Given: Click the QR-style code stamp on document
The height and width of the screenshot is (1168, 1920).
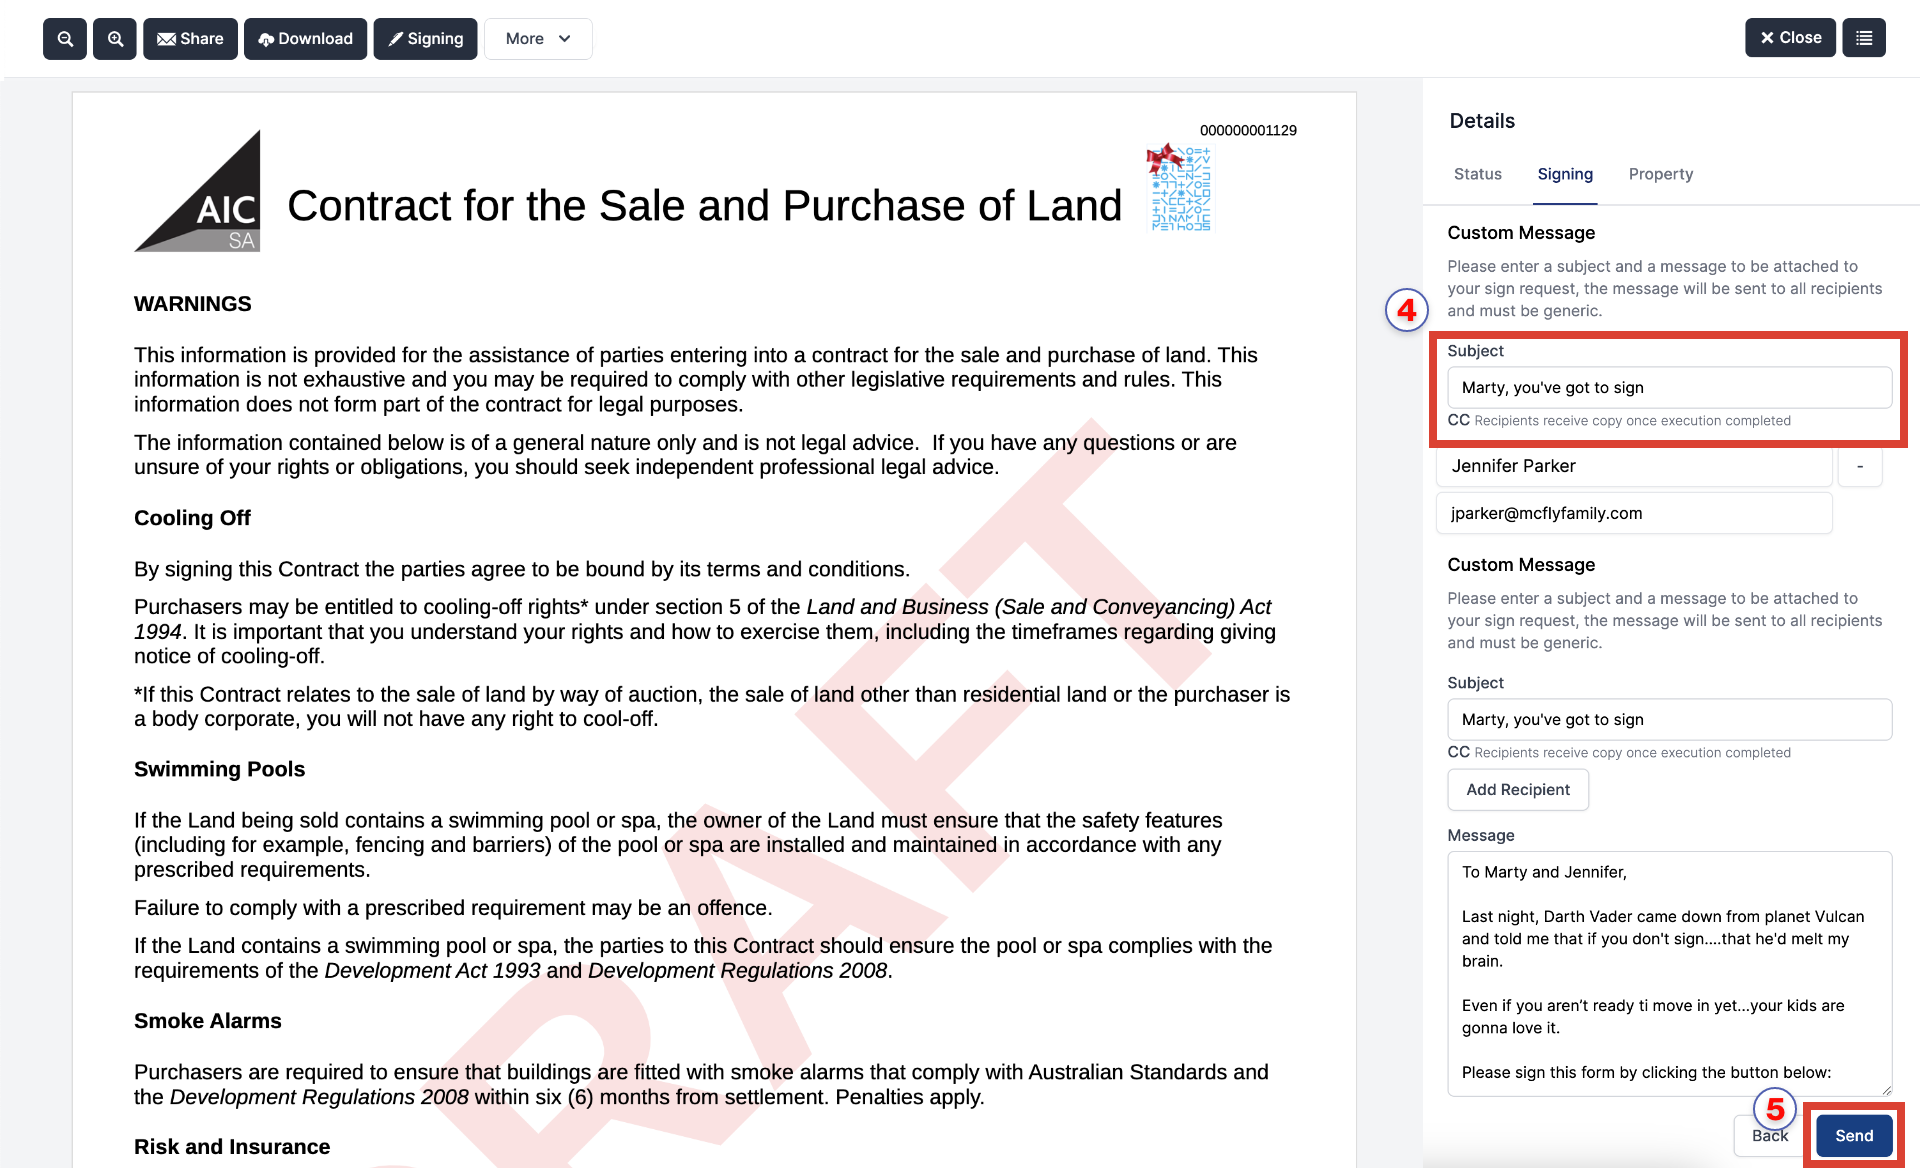Looking at the screenshot, I should point(1180,188).
